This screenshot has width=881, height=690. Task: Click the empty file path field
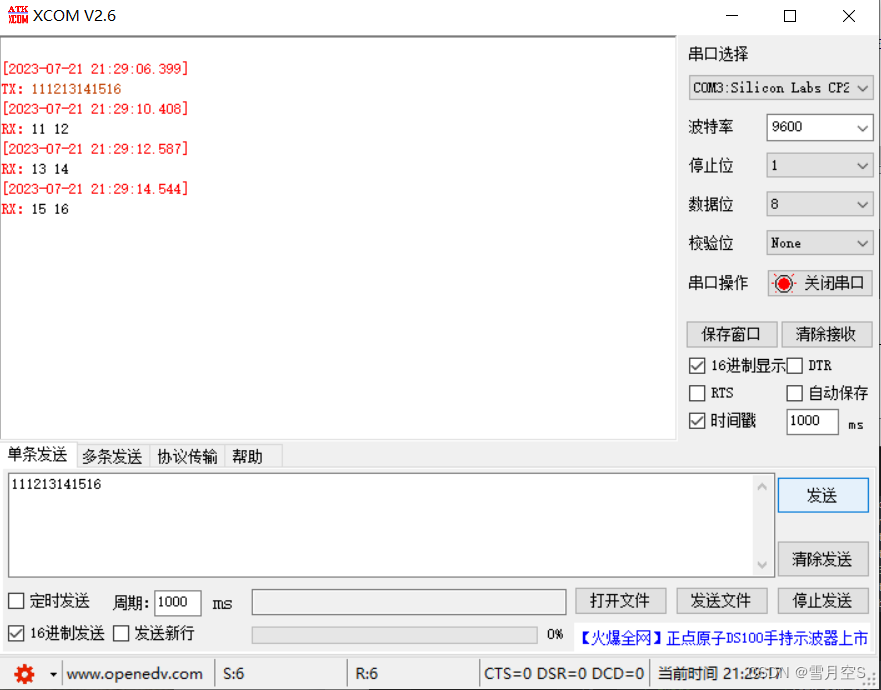409,602
